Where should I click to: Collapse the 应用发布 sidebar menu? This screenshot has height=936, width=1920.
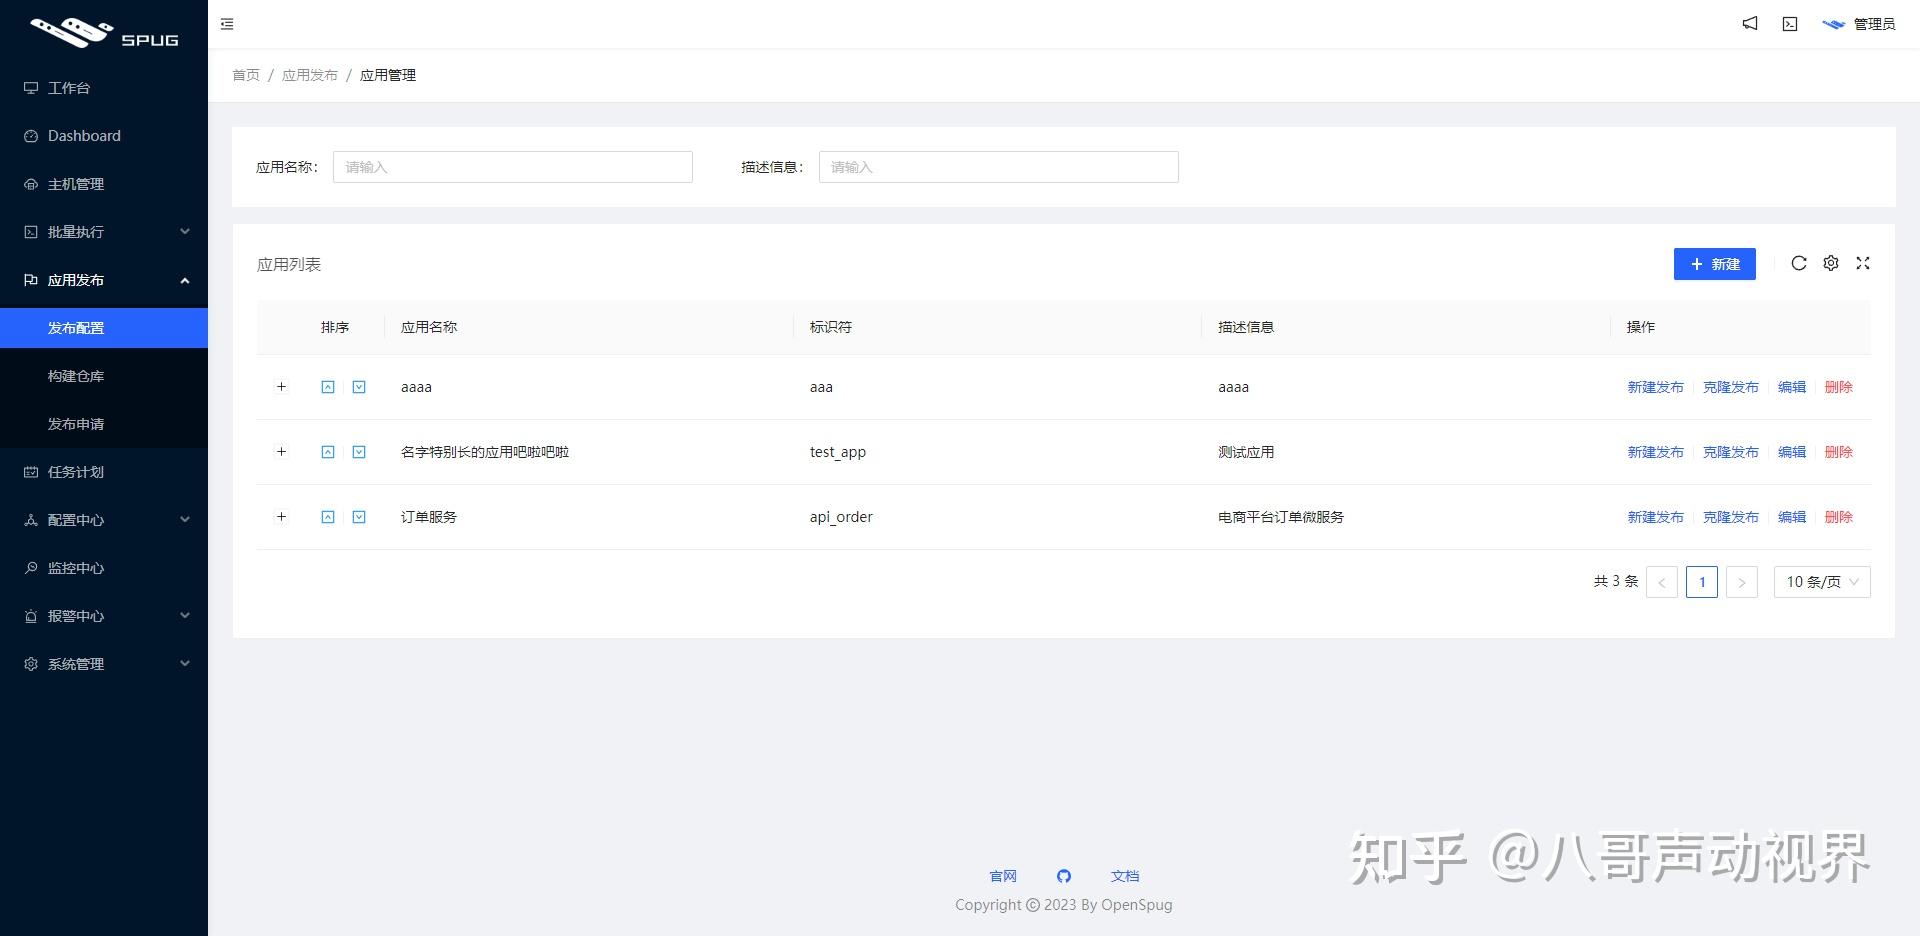click(x=75, y=280)
